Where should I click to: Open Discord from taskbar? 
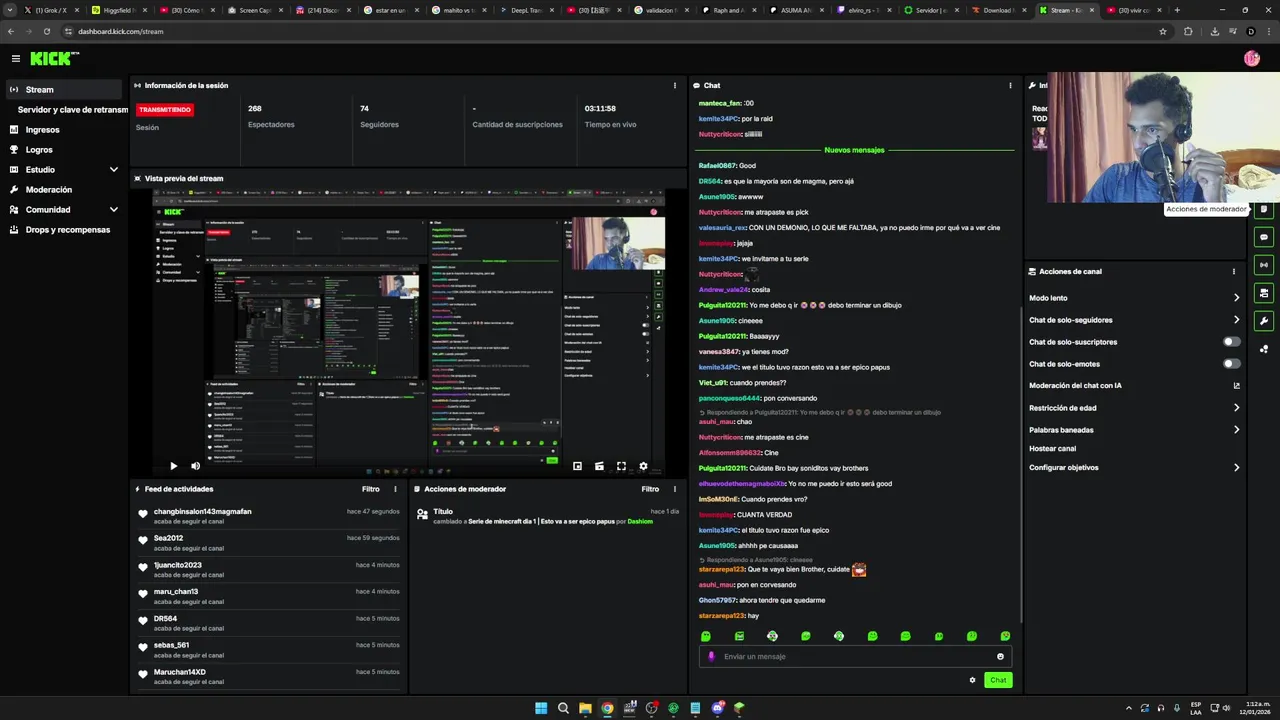pyautogui.click(x=717, y=708)
